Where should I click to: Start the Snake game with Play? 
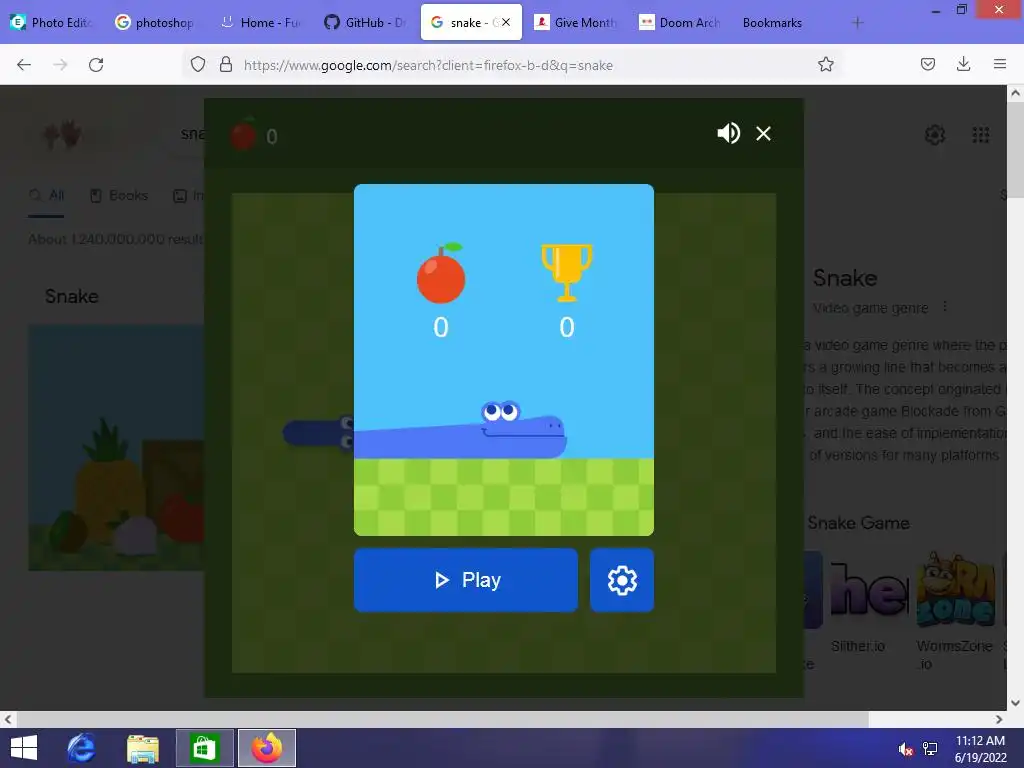point(466,580)
